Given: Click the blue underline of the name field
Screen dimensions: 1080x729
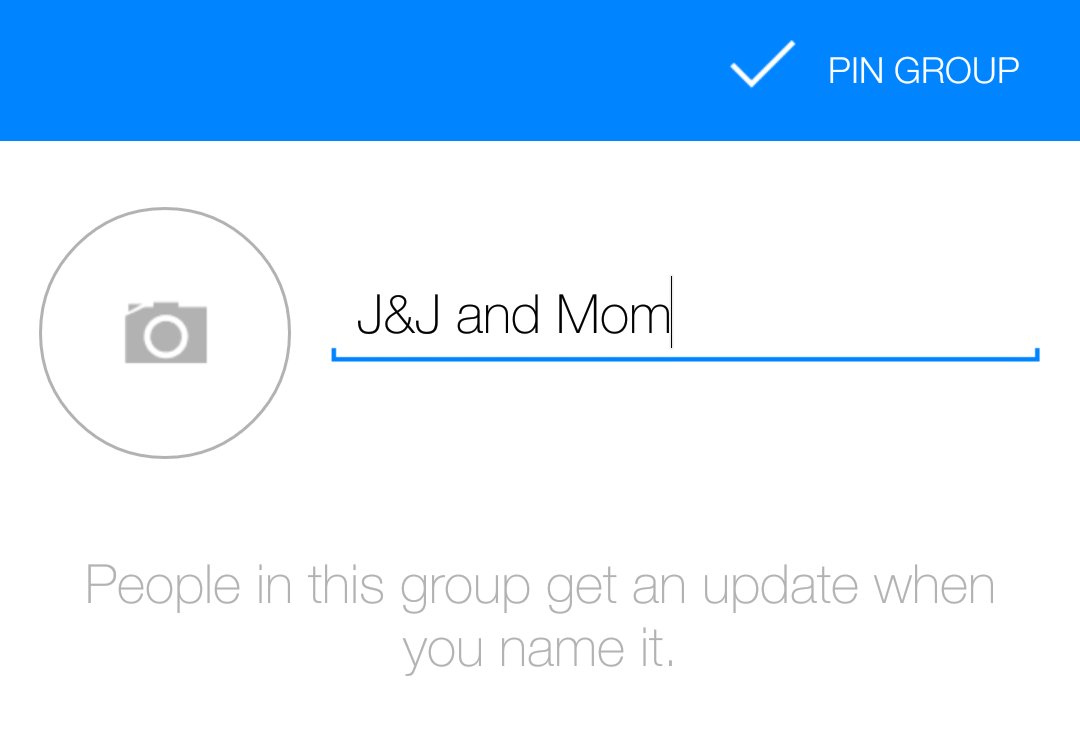Looking at the screenshot, I should [x=685, y=357].
